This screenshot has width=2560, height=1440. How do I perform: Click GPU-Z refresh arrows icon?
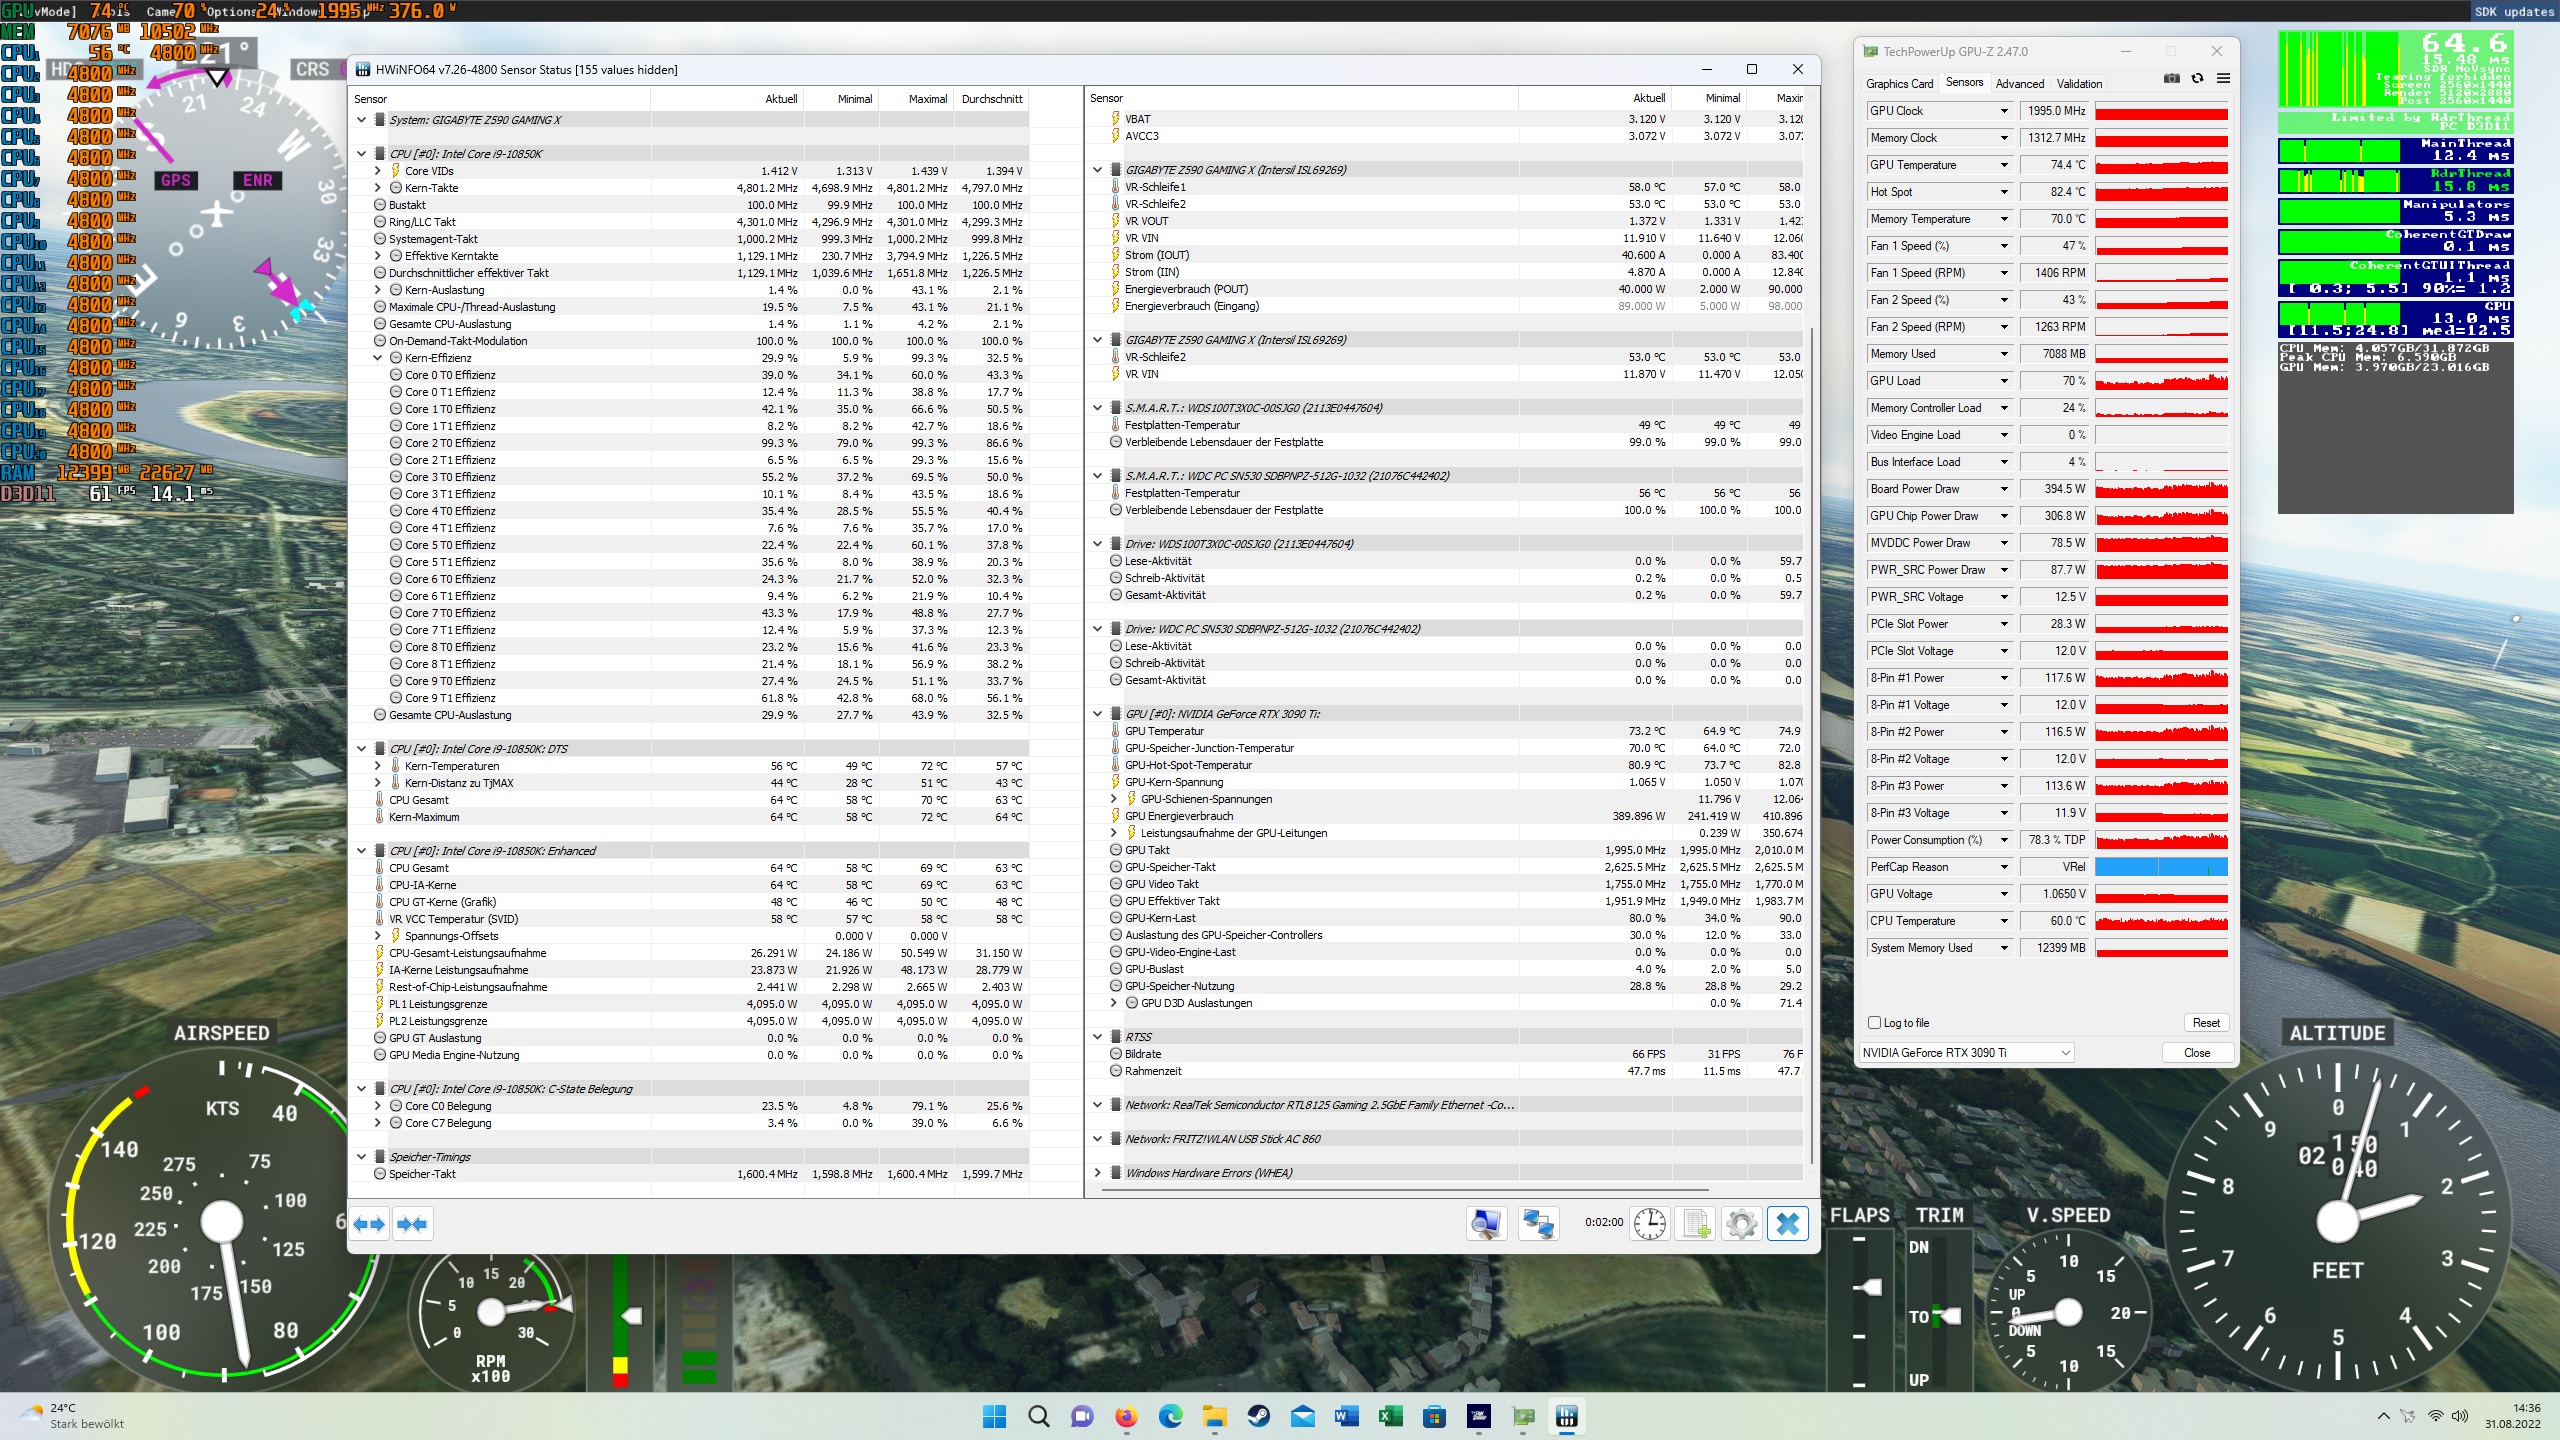point(2197,79)
